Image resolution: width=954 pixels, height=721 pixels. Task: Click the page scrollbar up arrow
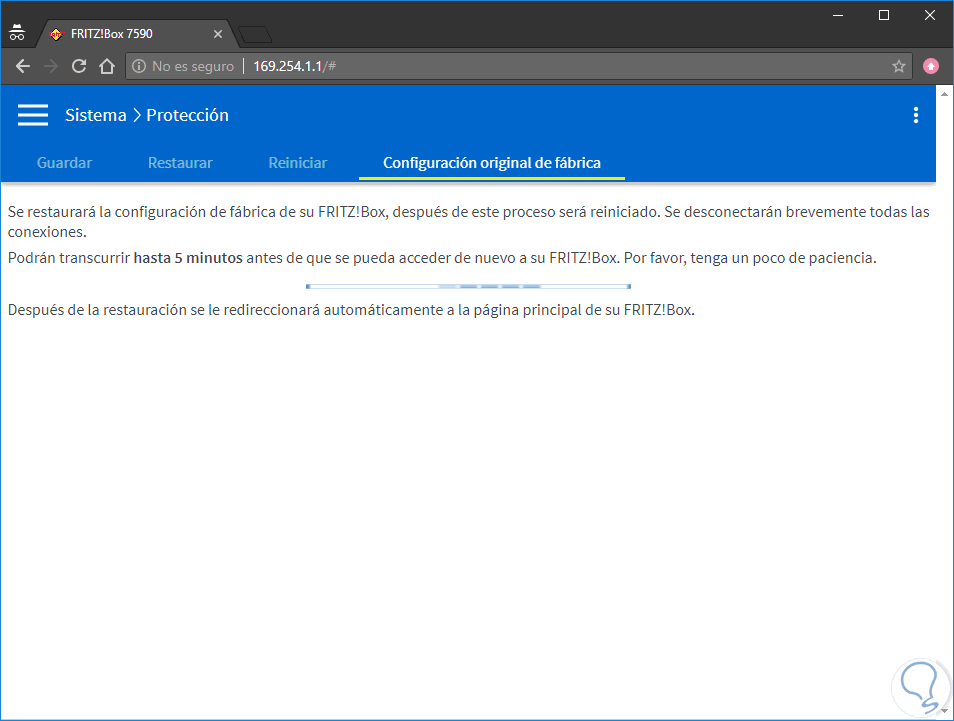pyautogui.click(x=944, y=94)
